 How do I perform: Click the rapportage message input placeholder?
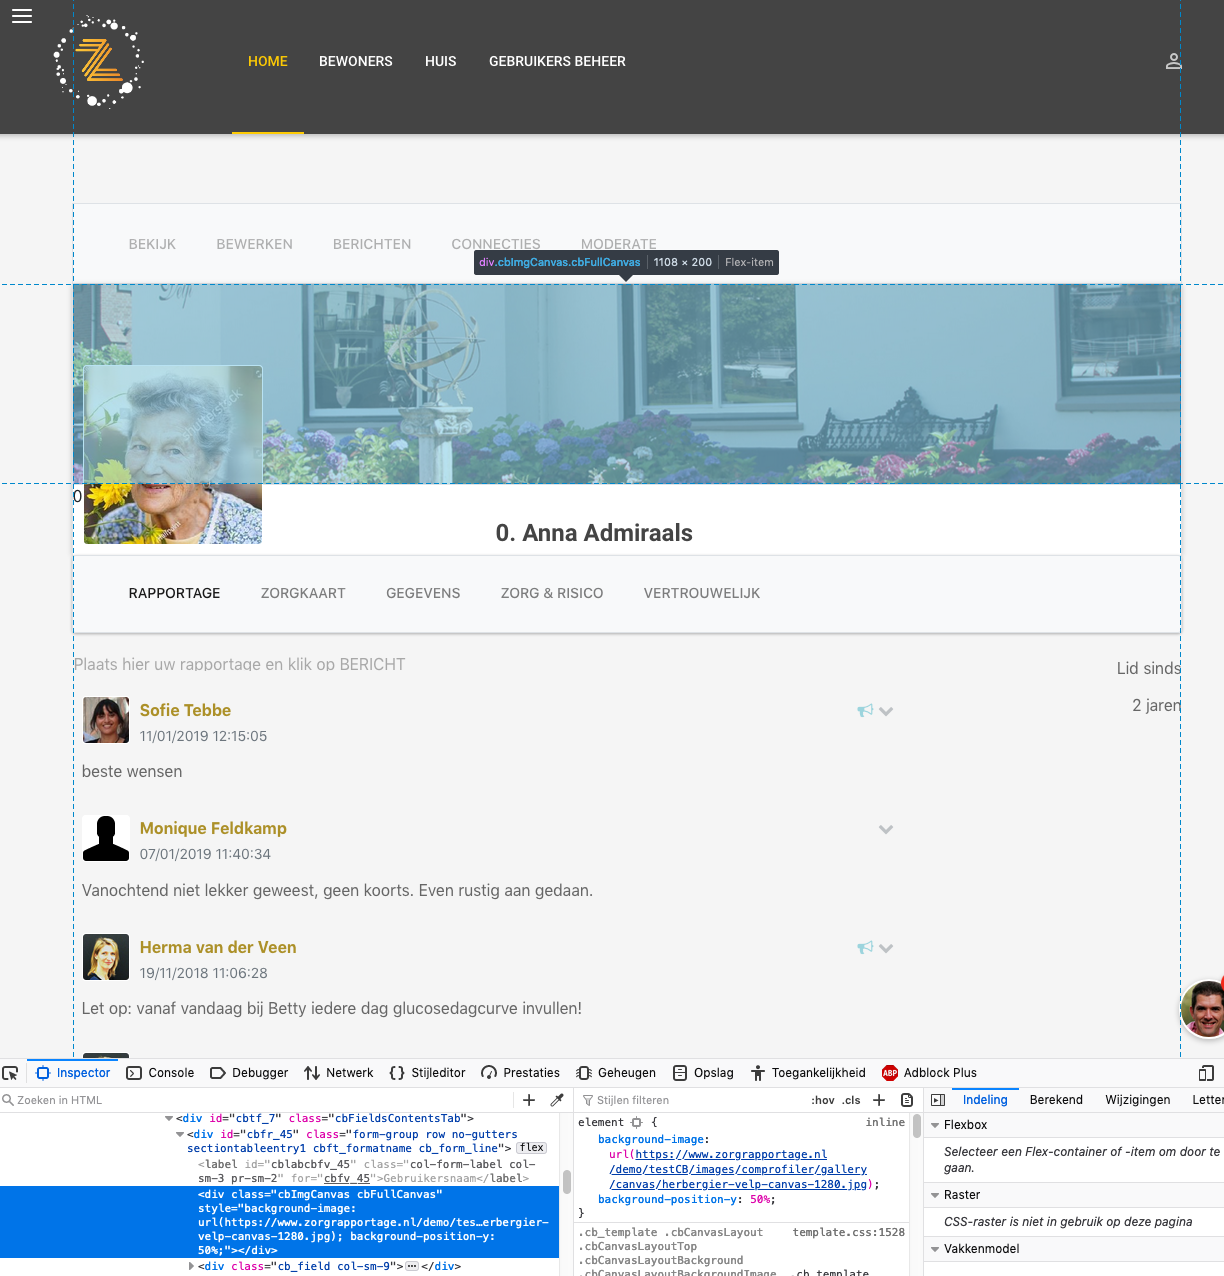240,664
